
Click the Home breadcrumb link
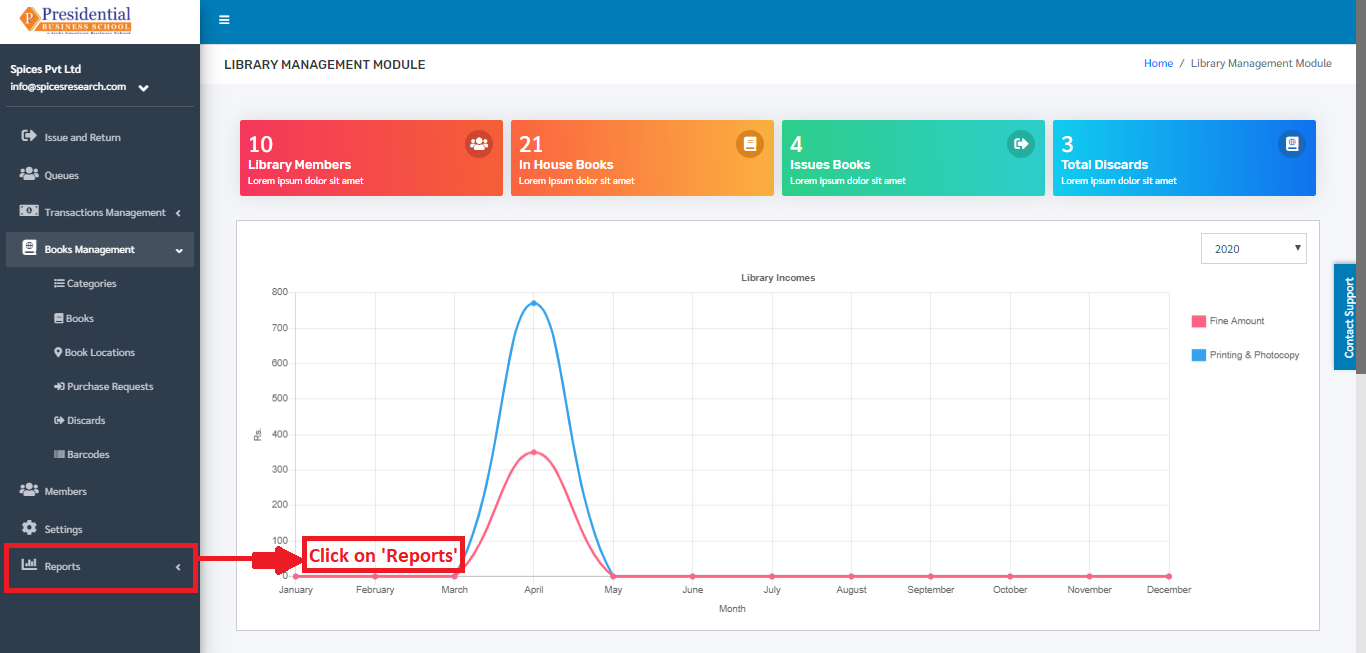coord(1158,63)
